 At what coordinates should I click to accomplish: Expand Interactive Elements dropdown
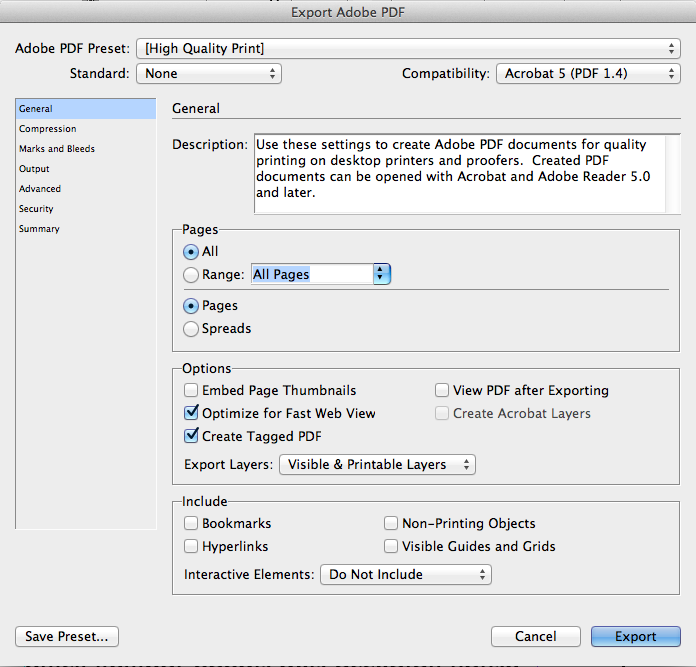click(x=405, y=574)
